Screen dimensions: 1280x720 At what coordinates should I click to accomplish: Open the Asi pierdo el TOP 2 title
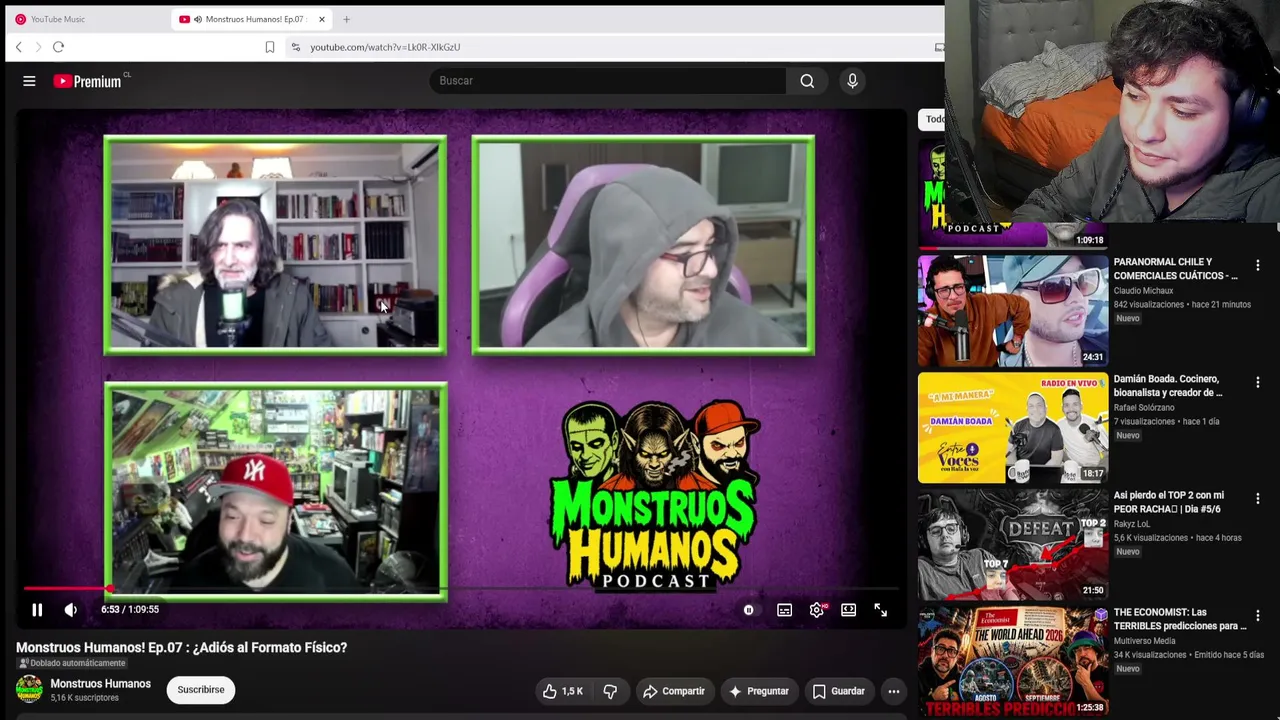(1169, 502)
